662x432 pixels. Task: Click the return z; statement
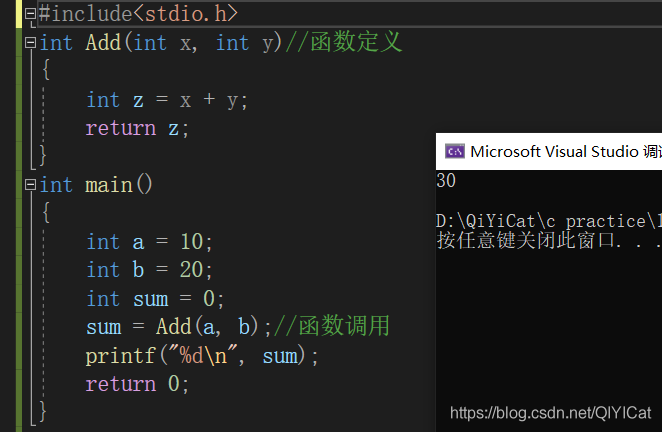tap(137, 128)
